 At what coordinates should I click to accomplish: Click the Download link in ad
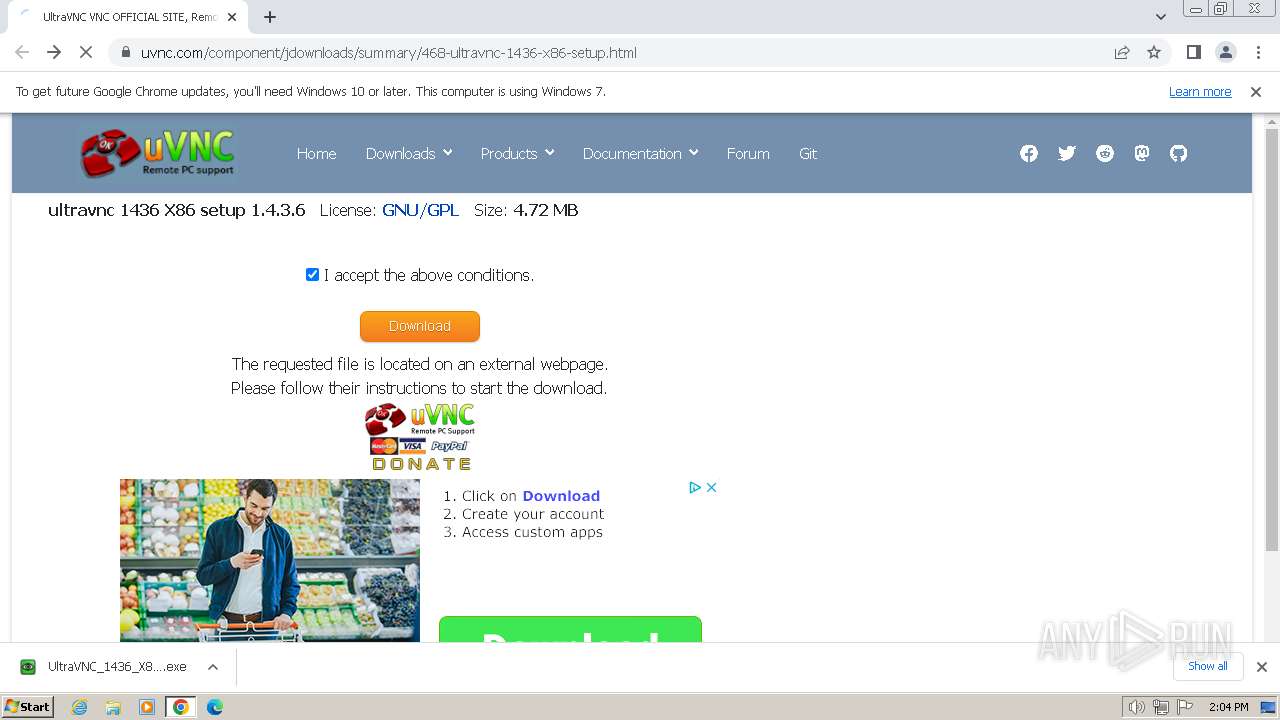561,496
